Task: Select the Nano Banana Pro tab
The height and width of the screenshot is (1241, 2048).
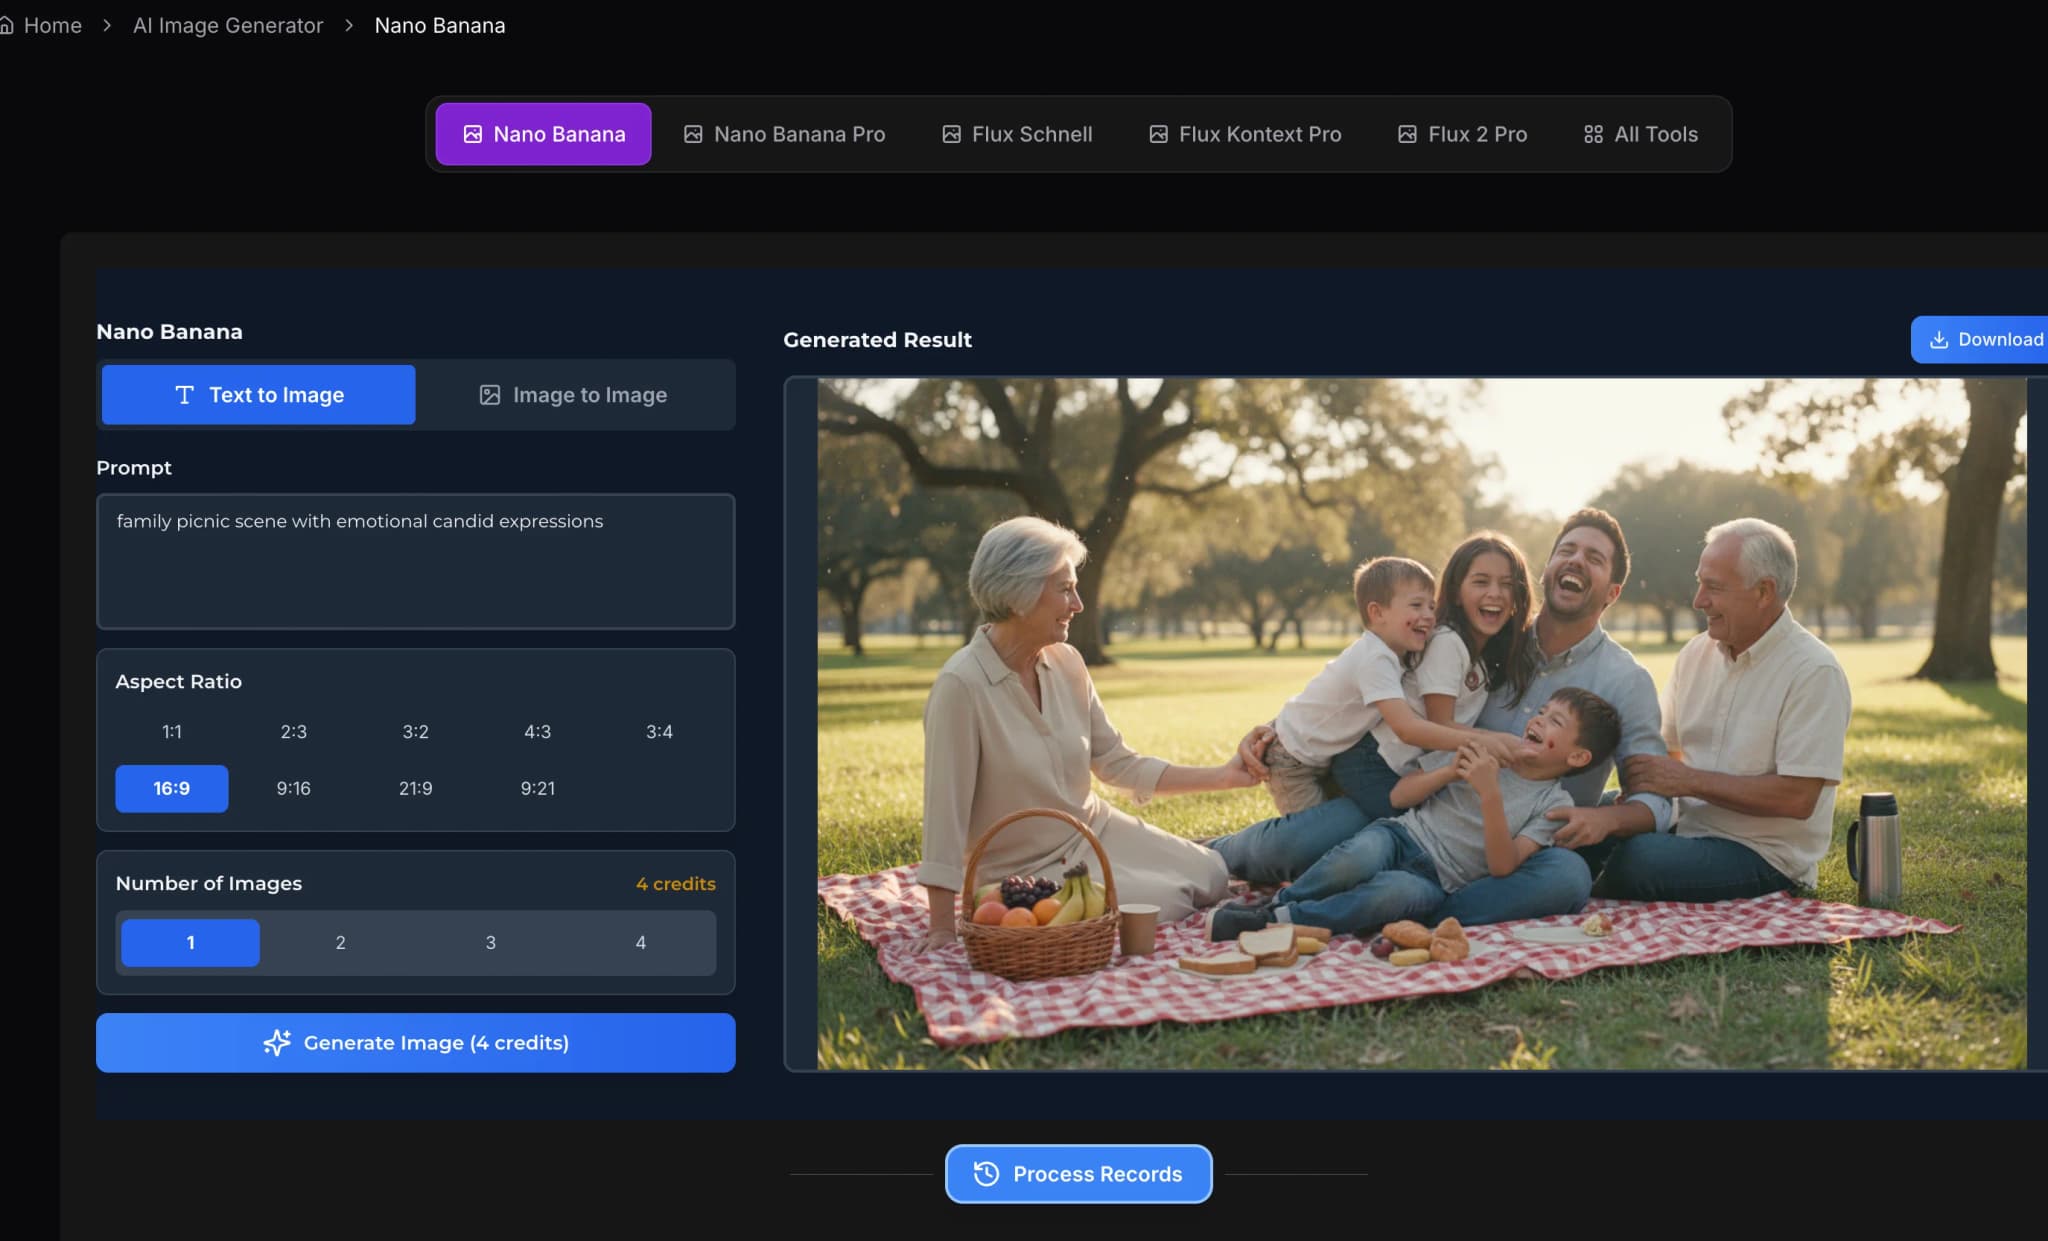Action: (x=784, y=134)
